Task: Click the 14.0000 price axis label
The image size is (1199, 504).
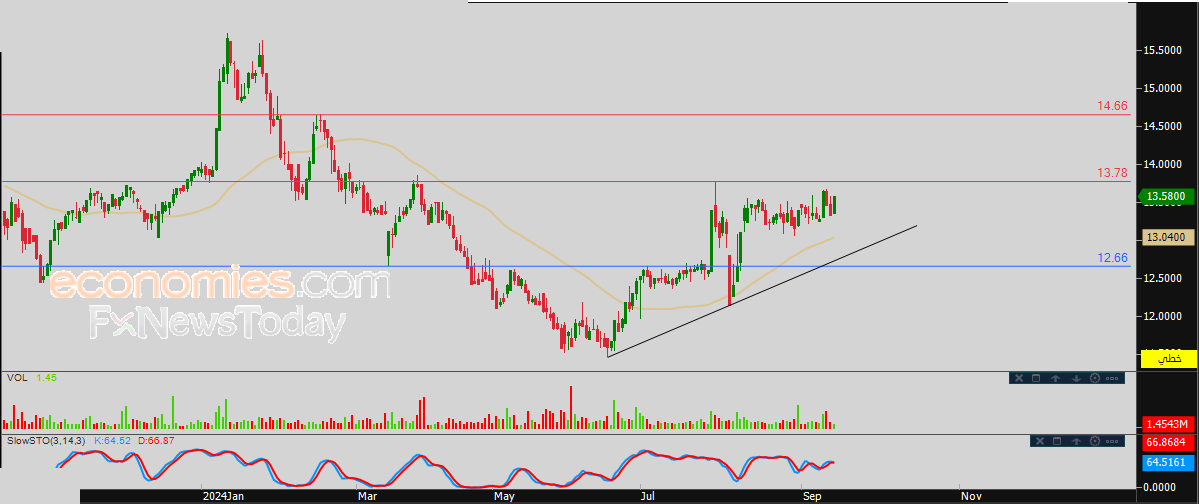Action: point(1164,164)
